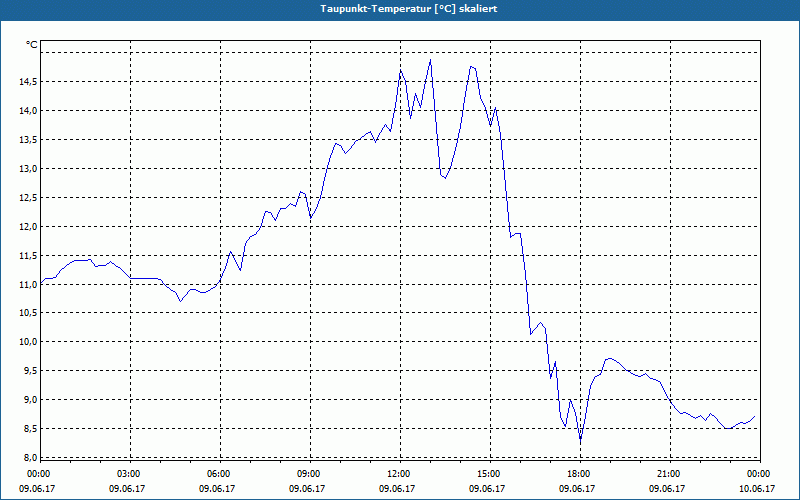Click the 09:00 time label
Image resolution: width=800 pixels, height=500 pixels.
tap(310, 474)
